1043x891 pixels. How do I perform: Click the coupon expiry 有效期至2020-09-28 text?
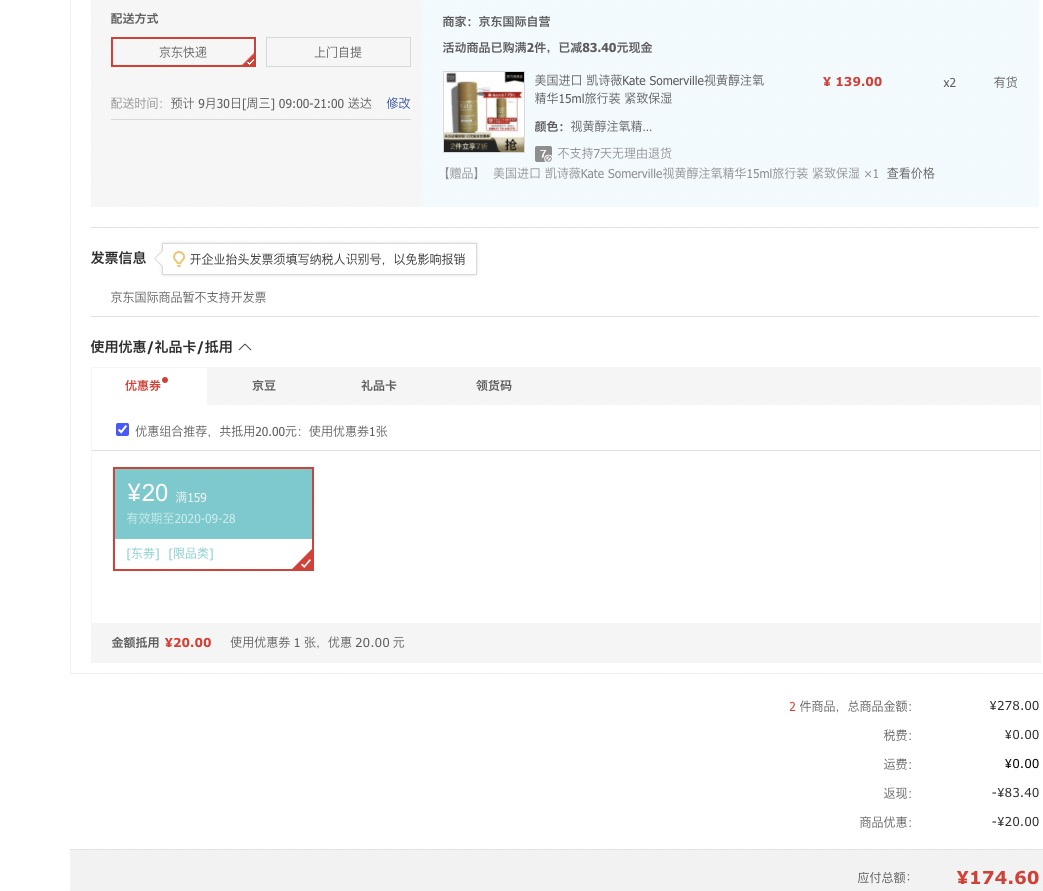click(x=181, y=518)
